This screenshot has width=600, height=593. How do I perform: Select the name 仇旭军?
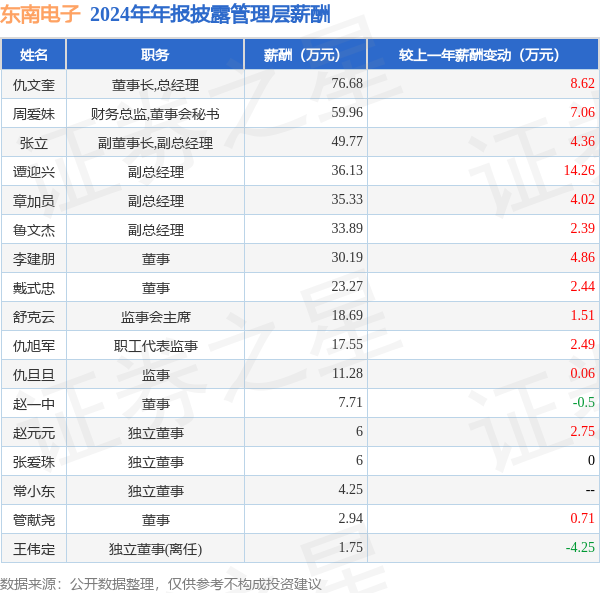[x=34, y=346]
